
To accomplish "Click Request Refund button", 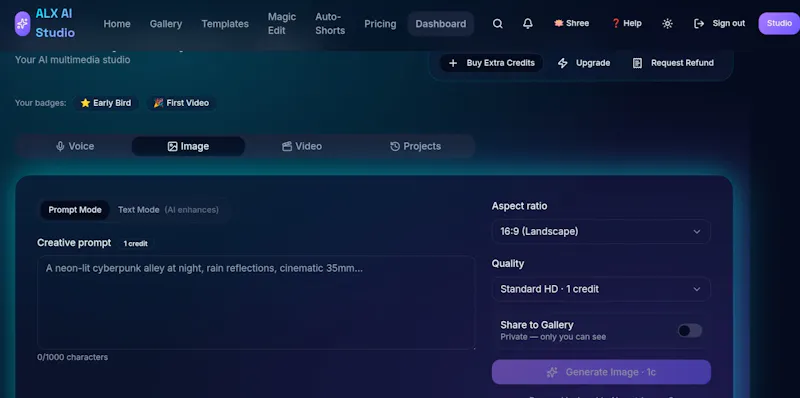I will (673, 63).
